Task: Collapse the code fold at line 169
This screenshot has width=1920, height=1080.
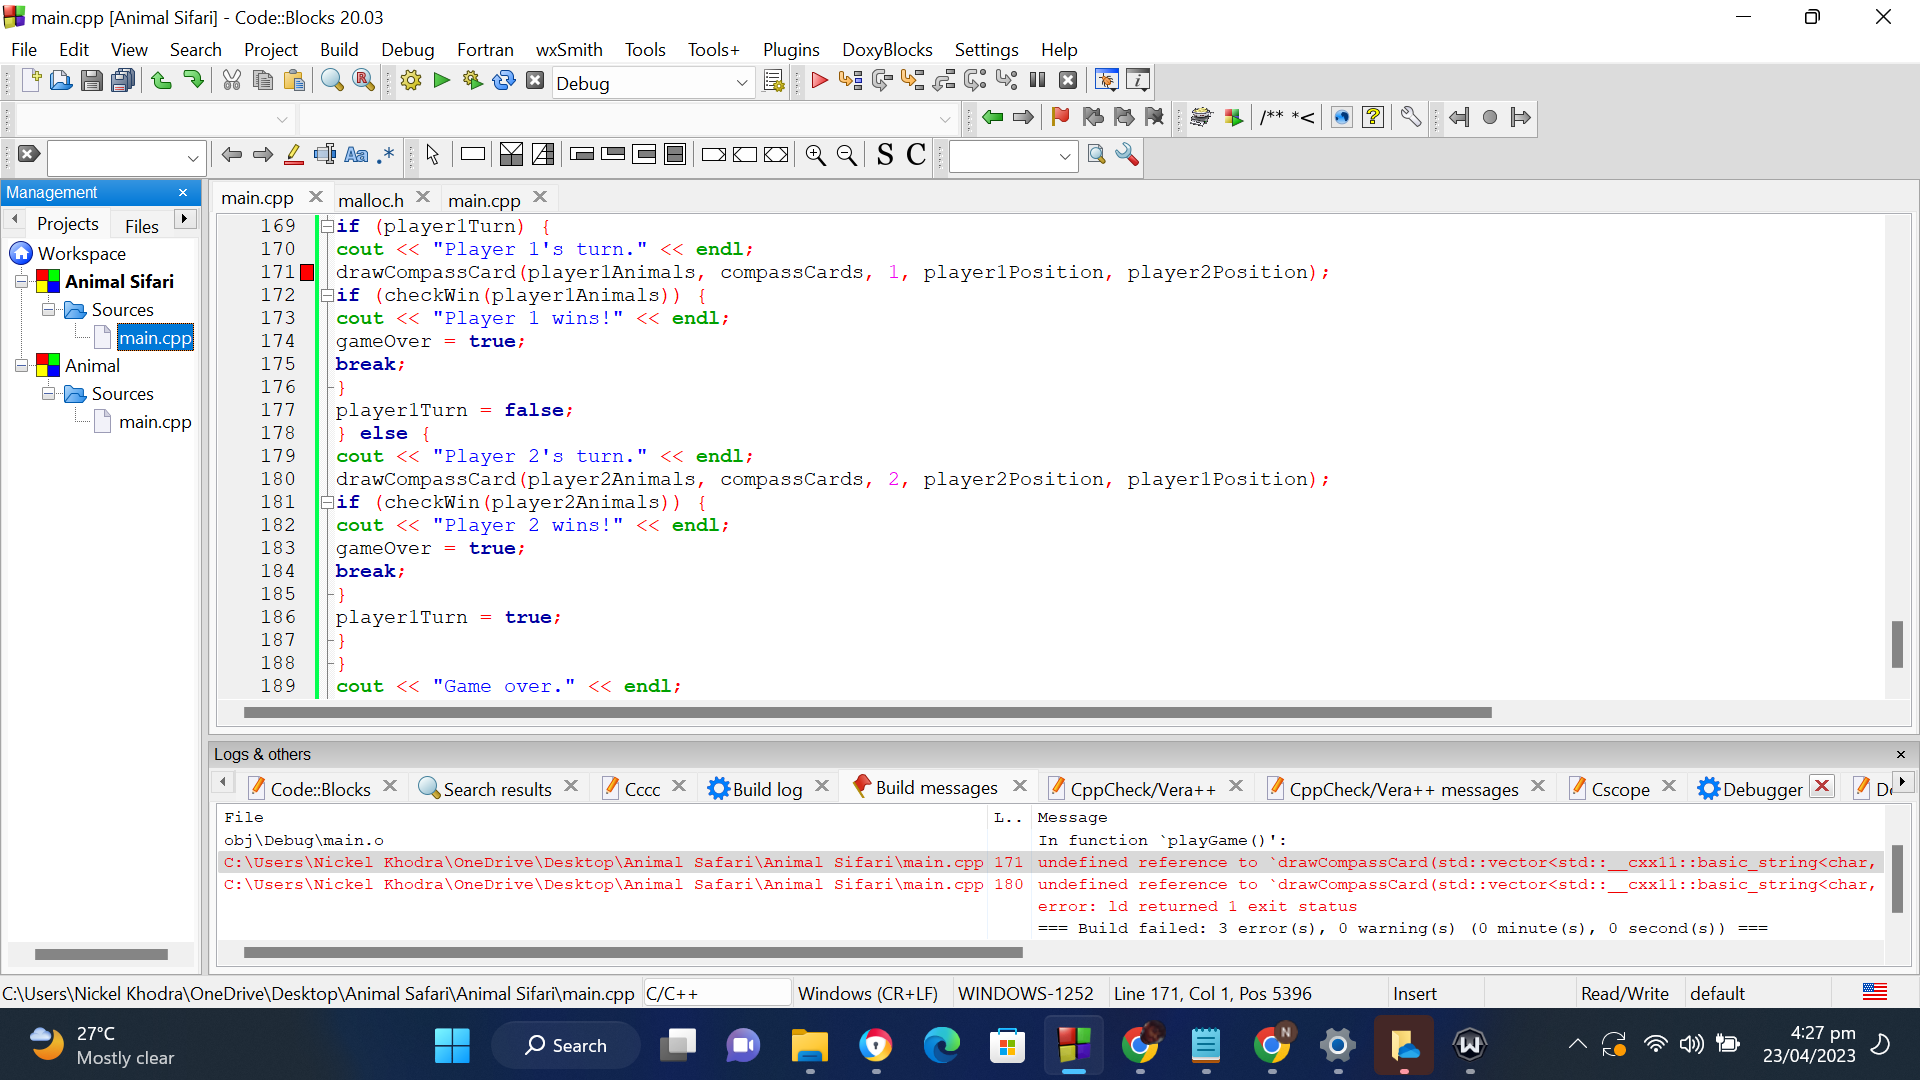Action: click(x=327, y=227)
